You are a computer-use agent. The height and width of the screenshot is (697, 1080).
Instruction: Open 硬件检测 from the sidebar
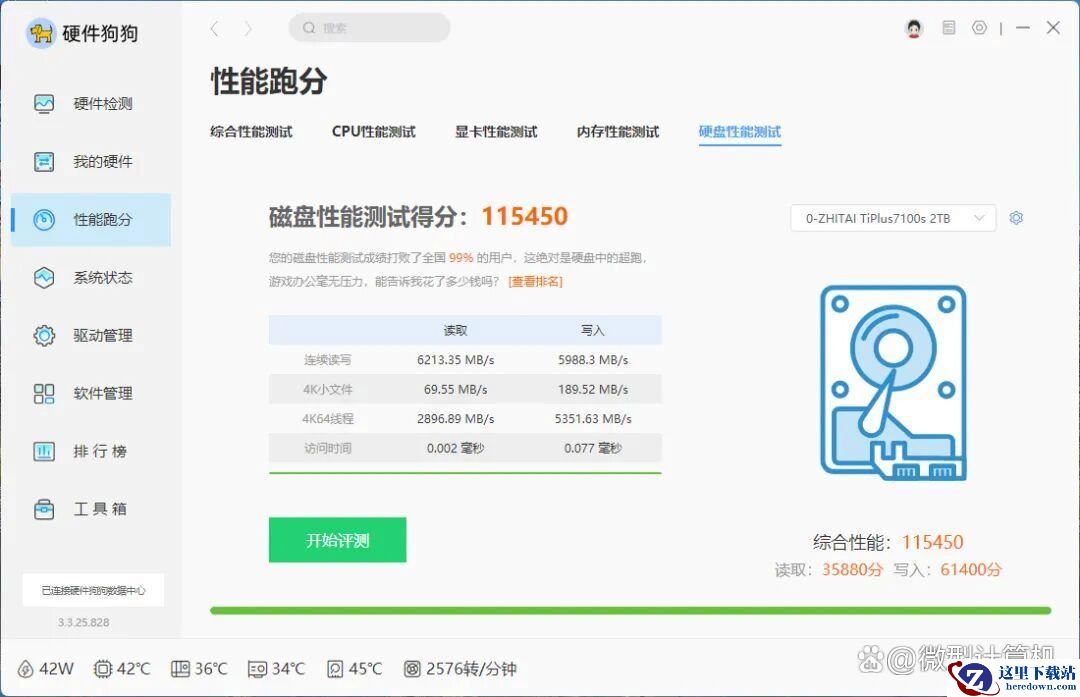coord(90,104)
